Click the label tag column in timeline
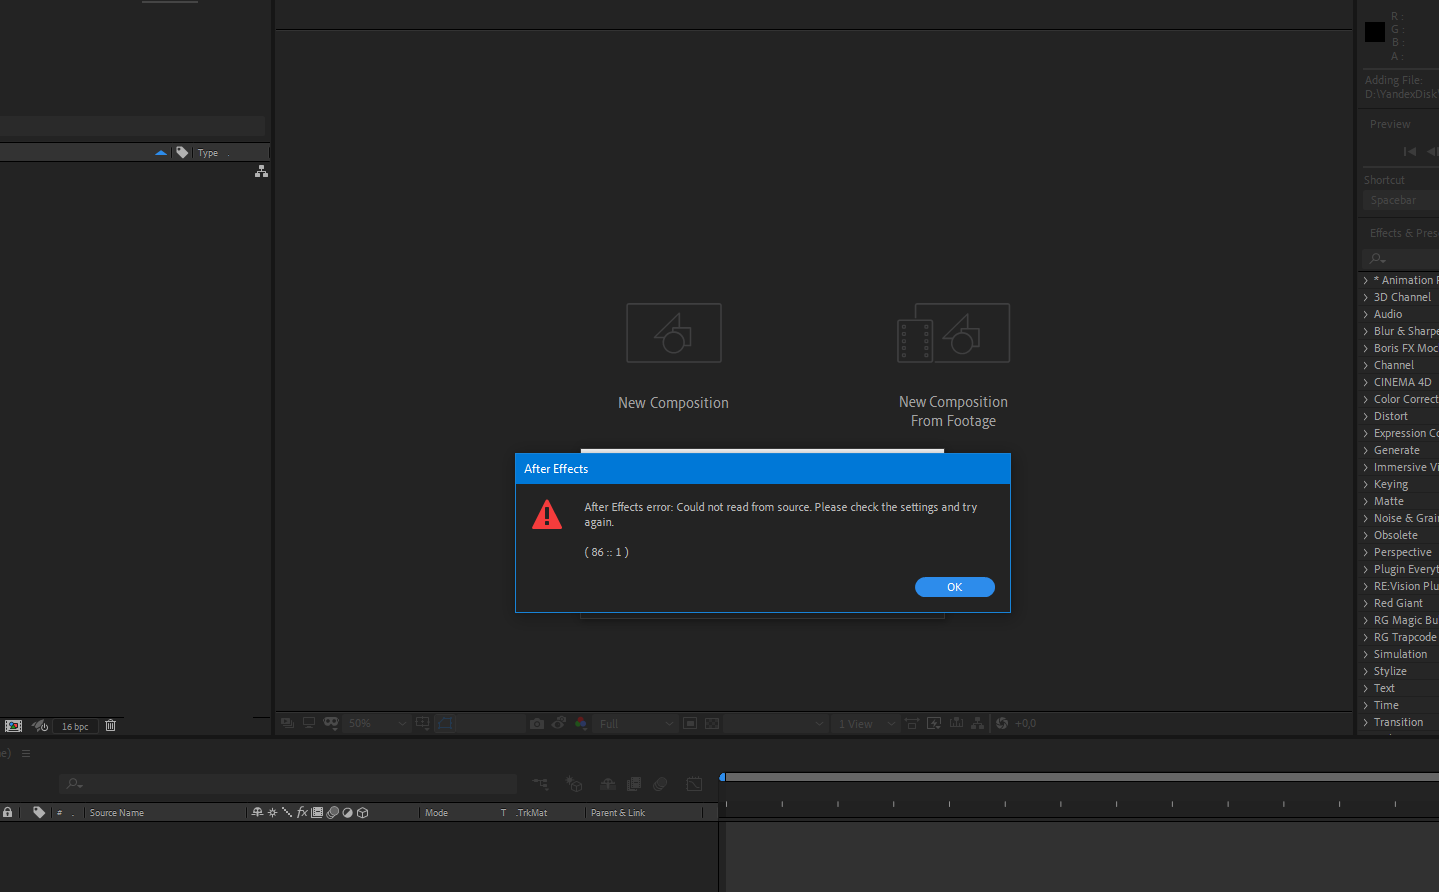 pos(39,812)
